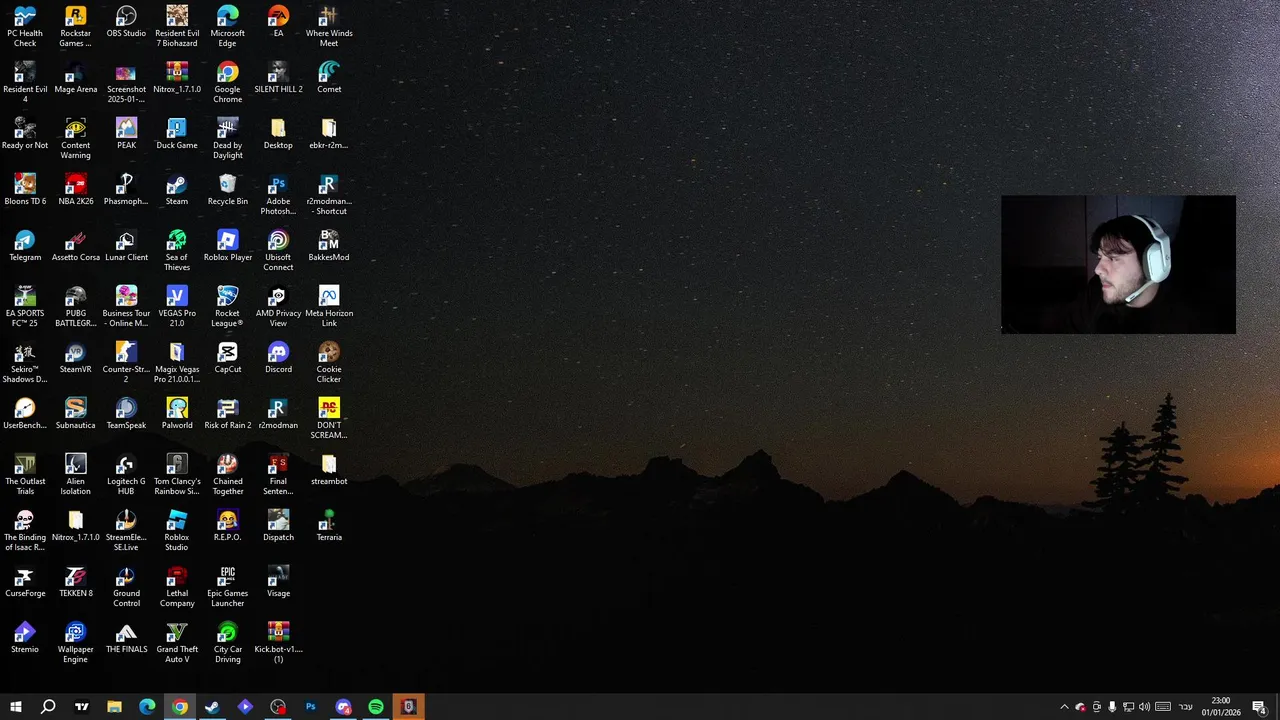Open the Windows Start menu

16,707
